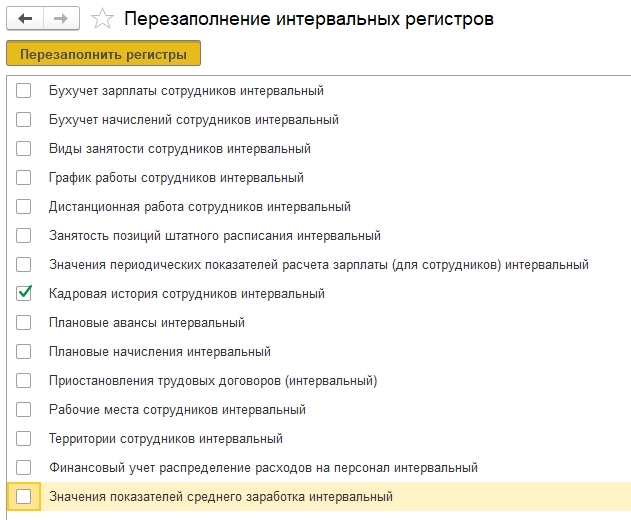Select row text Кадровая история сотрудников интервальный
This screenshot has height=520, width=631.
point(187,293)
